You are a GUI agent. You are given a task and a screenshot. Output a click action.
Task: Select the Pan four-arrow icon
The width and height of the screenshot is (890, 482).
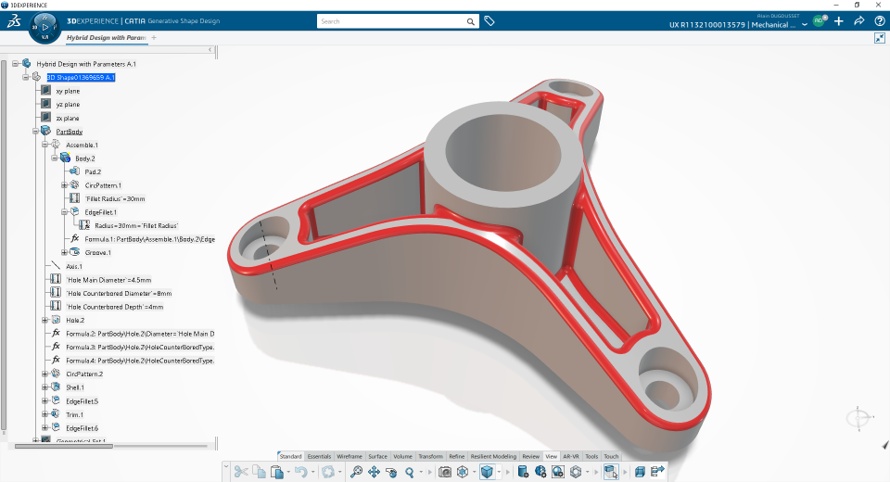(374, 471)
